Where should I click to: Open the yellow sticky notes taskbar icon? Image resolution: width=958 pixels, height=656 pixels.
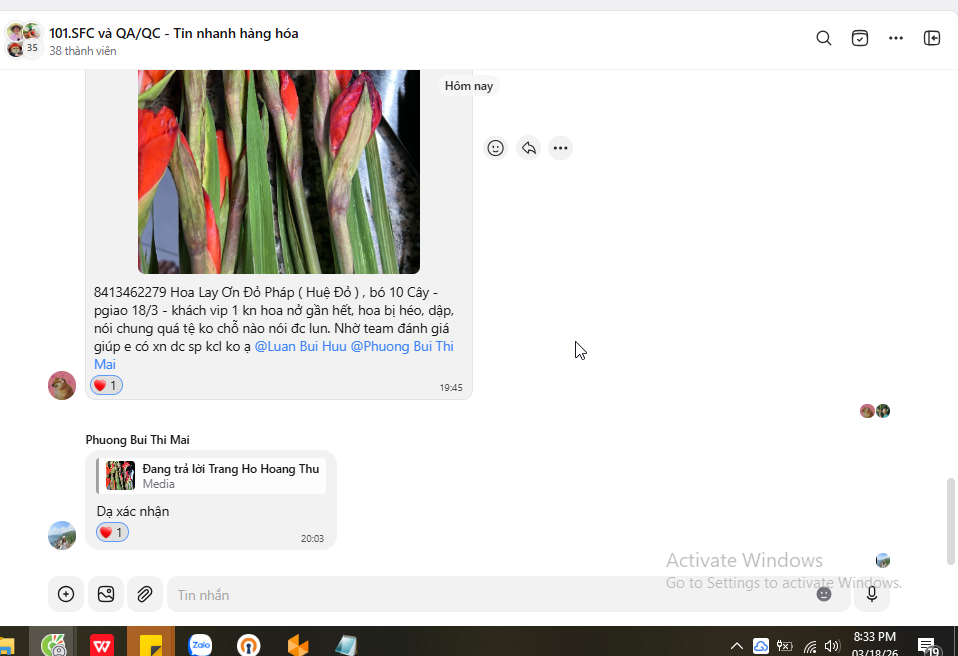click(x=150, y=643)
